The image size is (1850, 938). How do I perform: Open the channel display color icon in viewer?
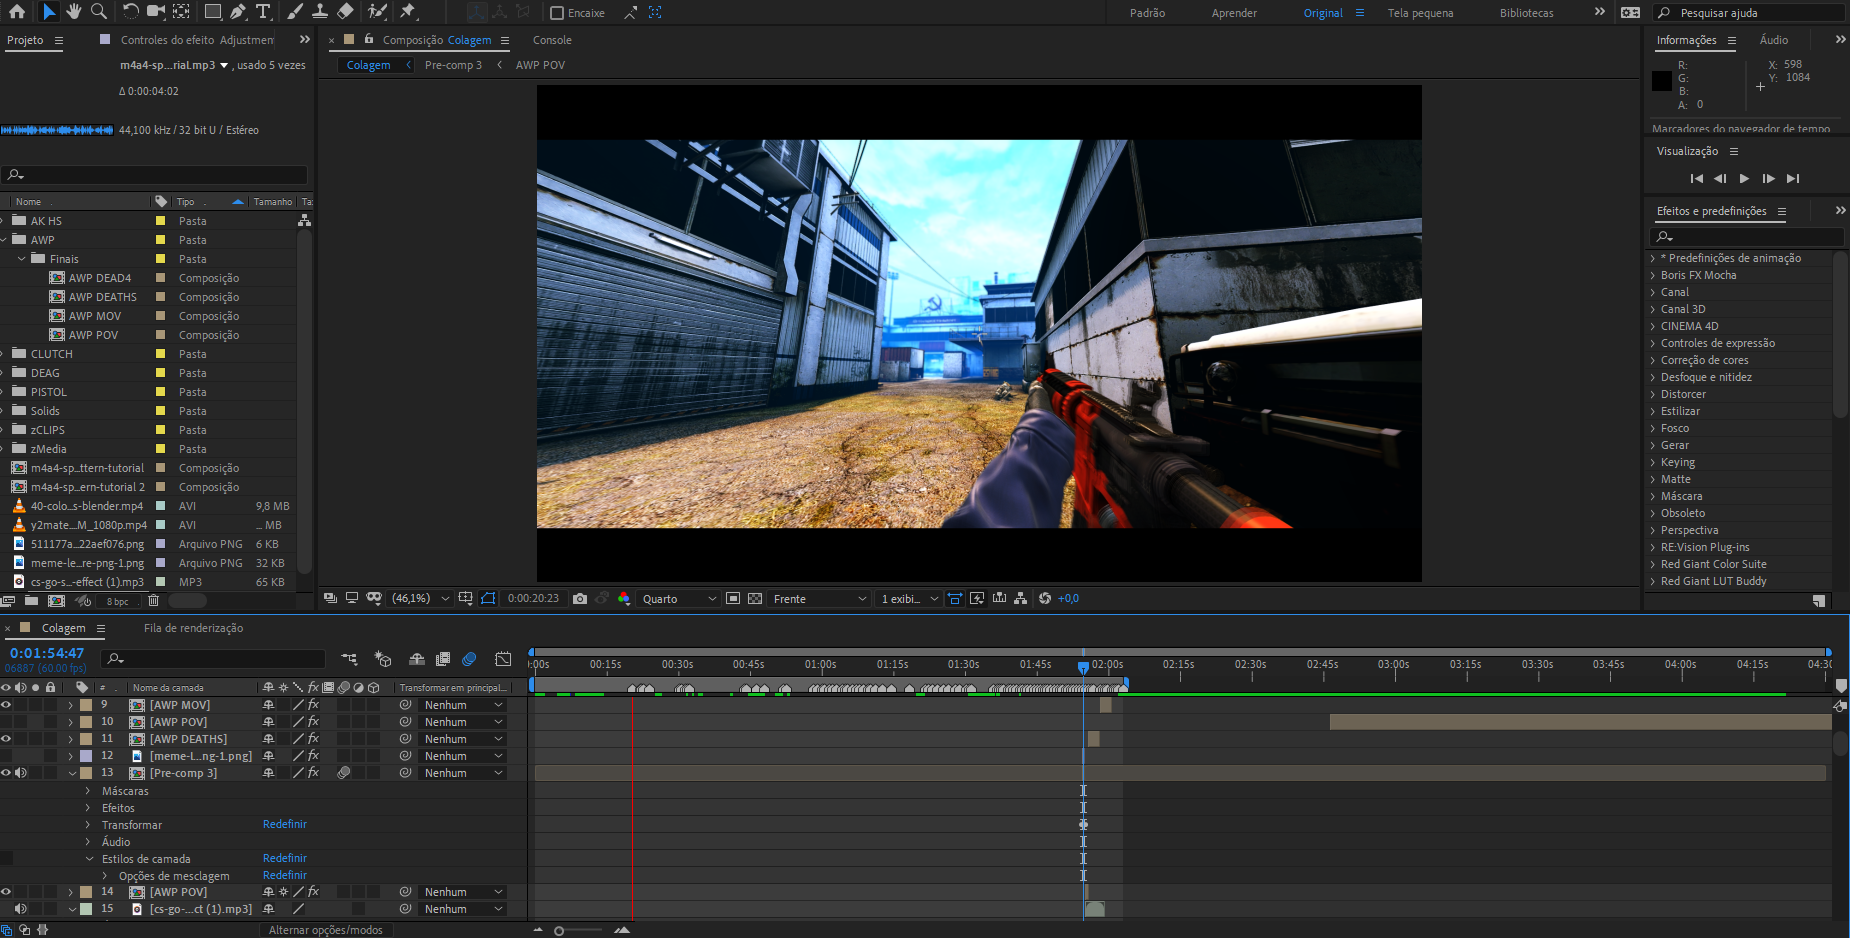pos(624,598)
